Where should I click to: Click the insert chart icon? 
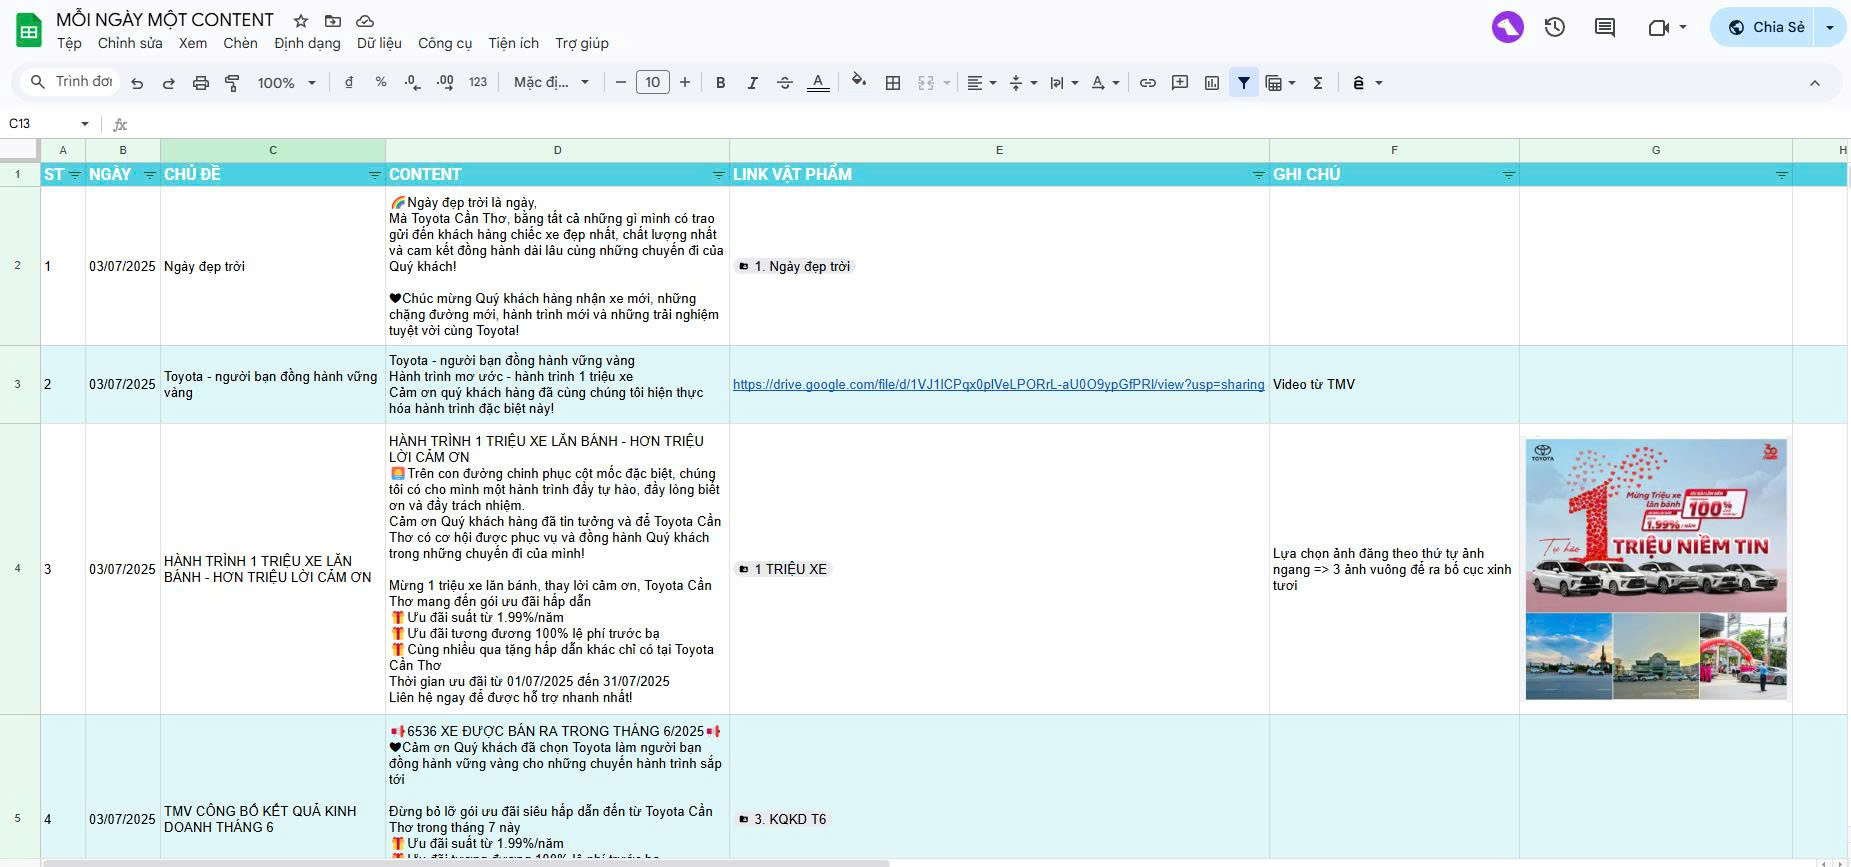(x=1212, y=83)
